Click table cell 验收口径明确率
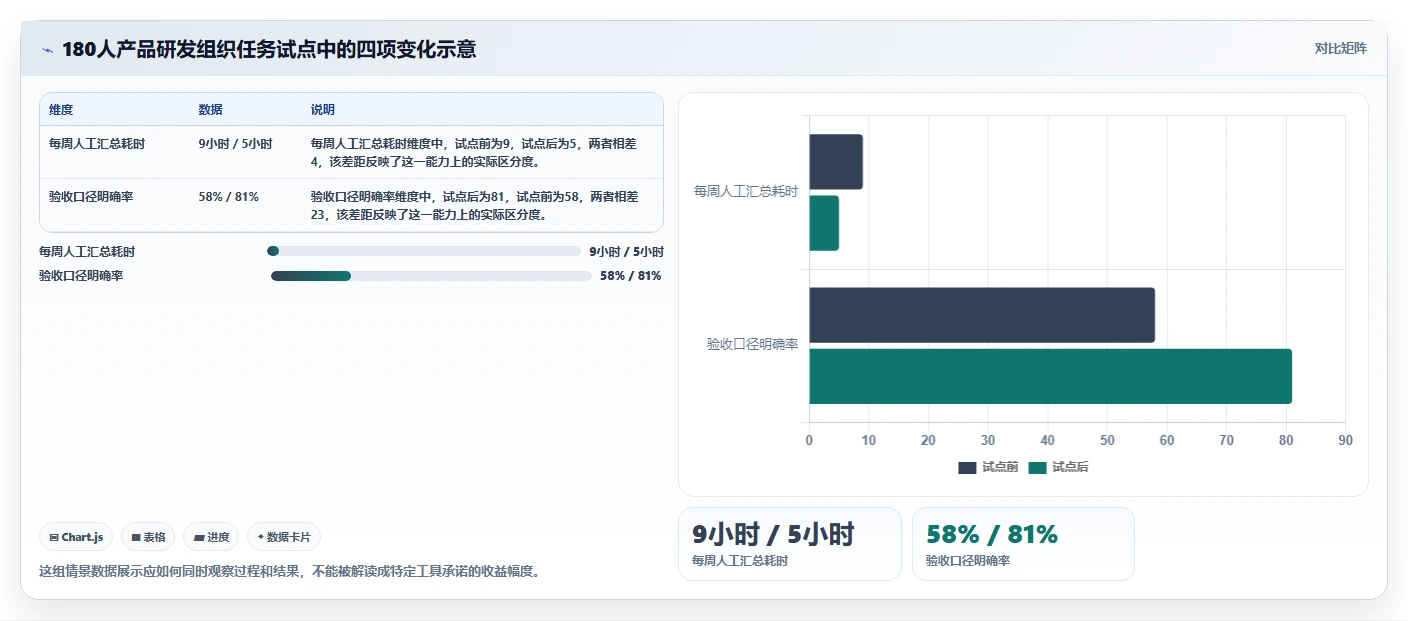Image resolution: width=1408 pixels, height=621 pixels. click(91, 197)
